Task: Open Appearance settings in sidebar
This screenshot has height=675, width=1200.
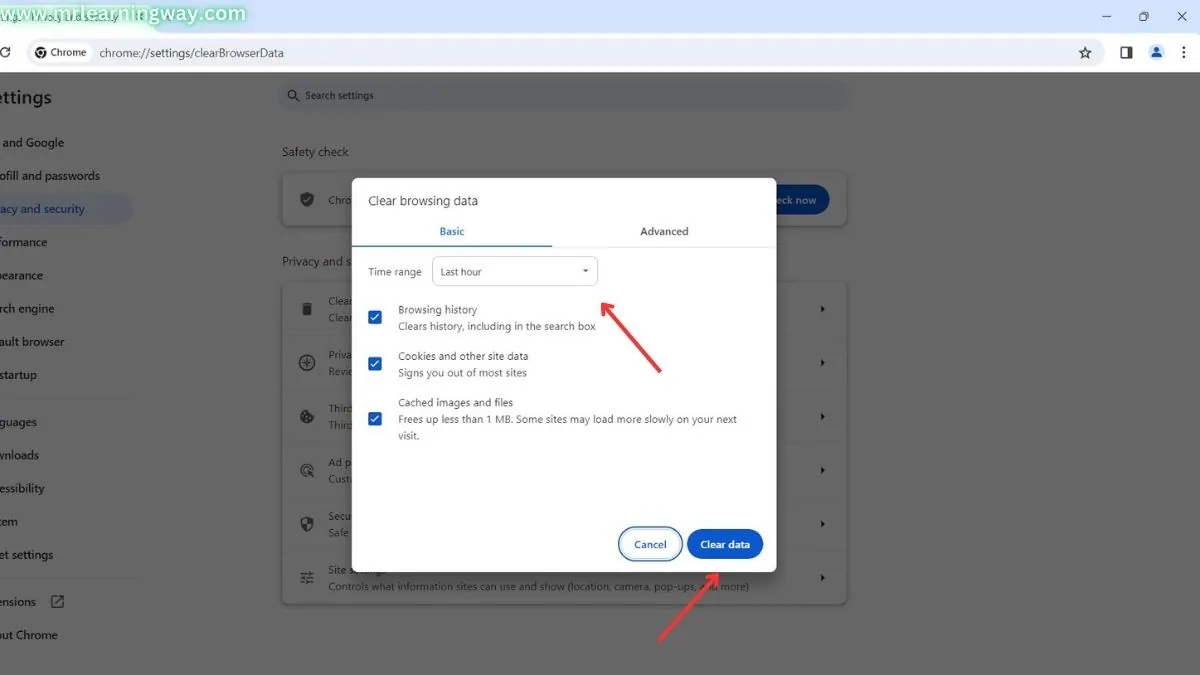Action: click(x=22, y=276)
